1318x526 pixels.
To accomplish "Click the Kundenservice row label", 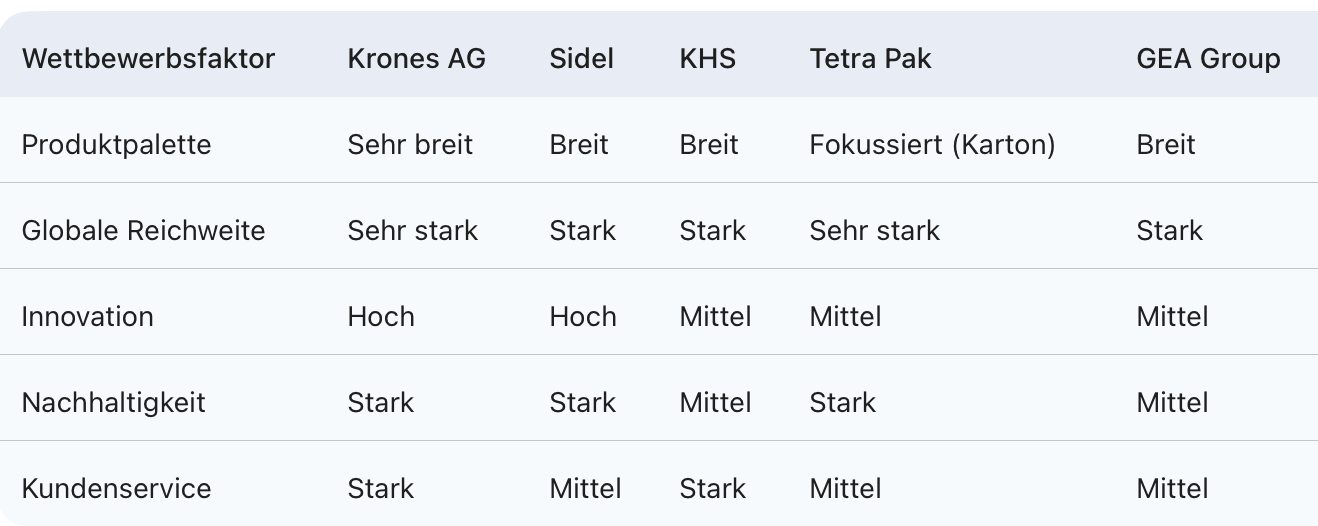I will 116,489.
